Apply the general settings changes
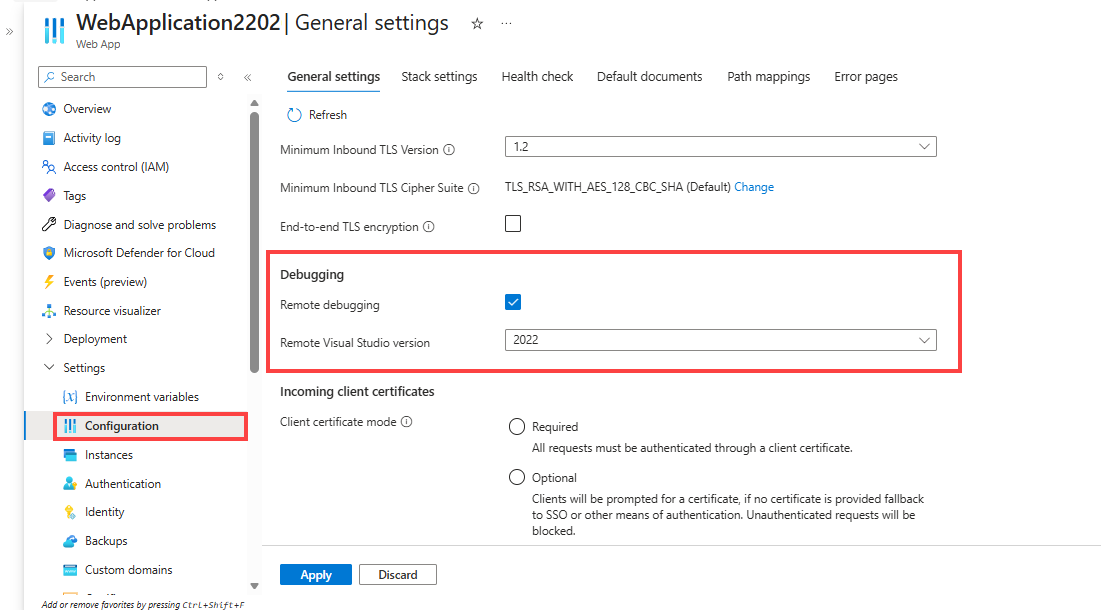 315,574
